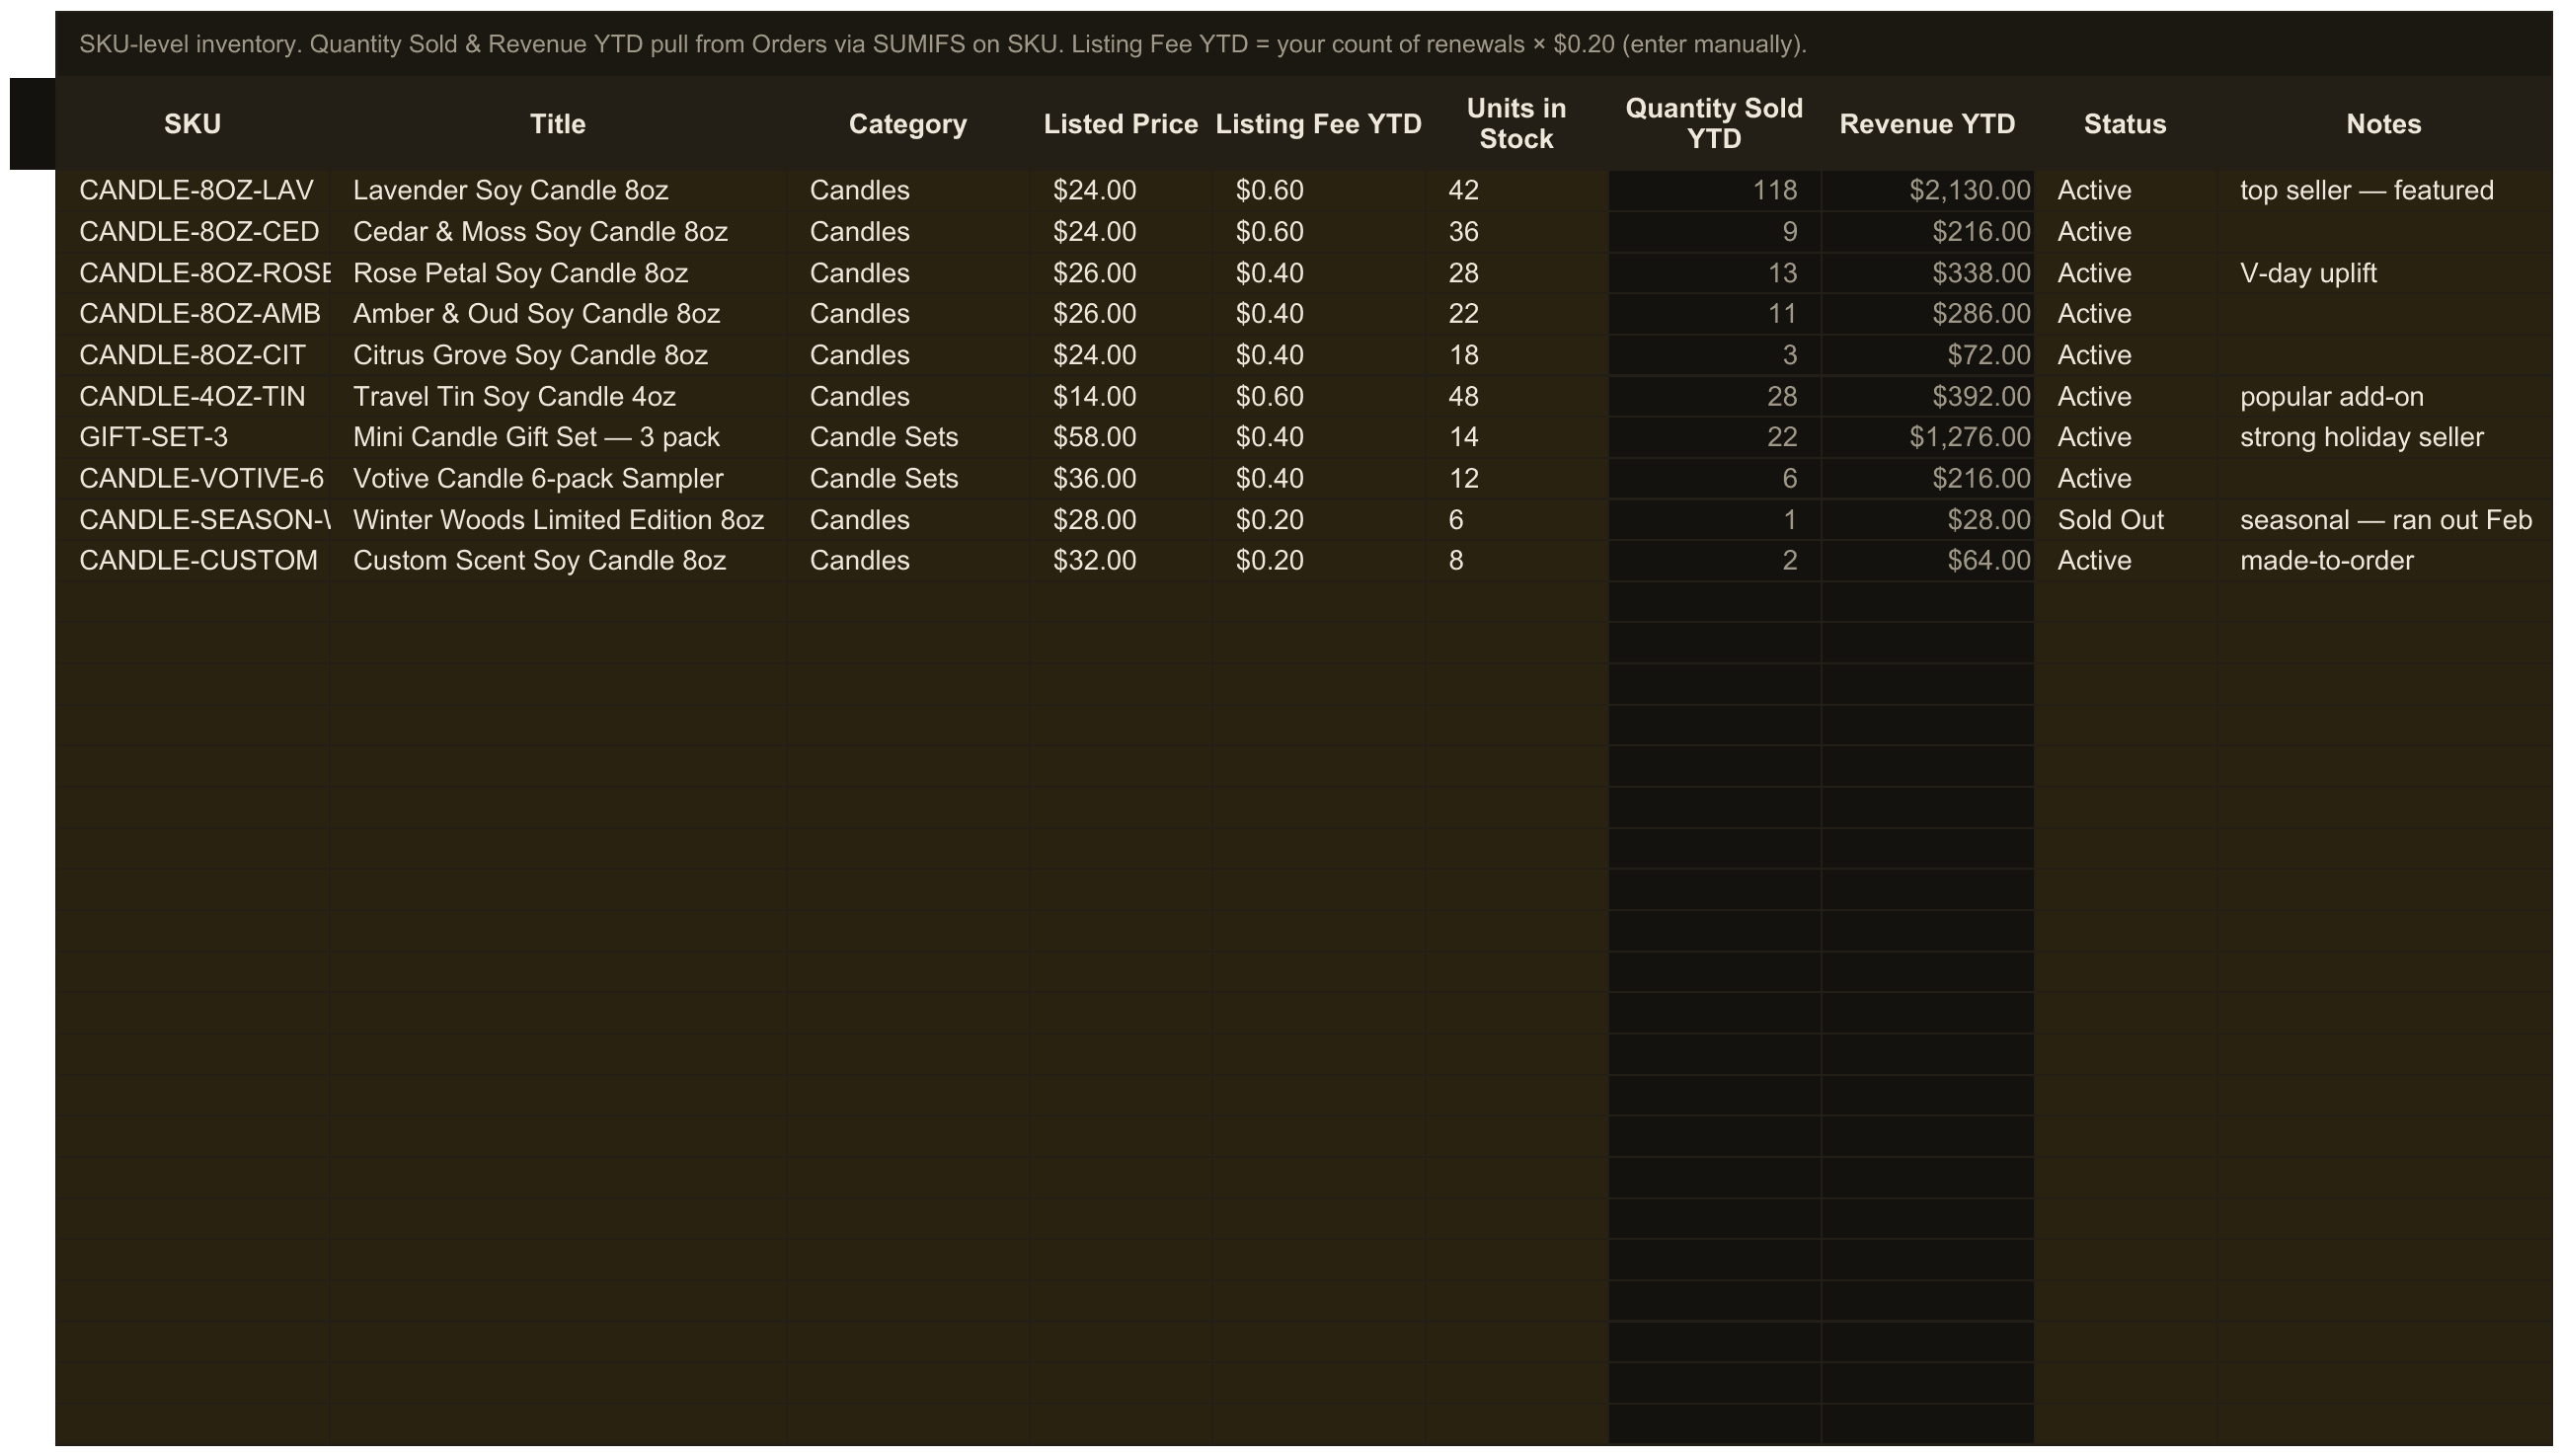Select revenue cell $64.00
Viewport: 2563px width, 1456px height.
1927,561
